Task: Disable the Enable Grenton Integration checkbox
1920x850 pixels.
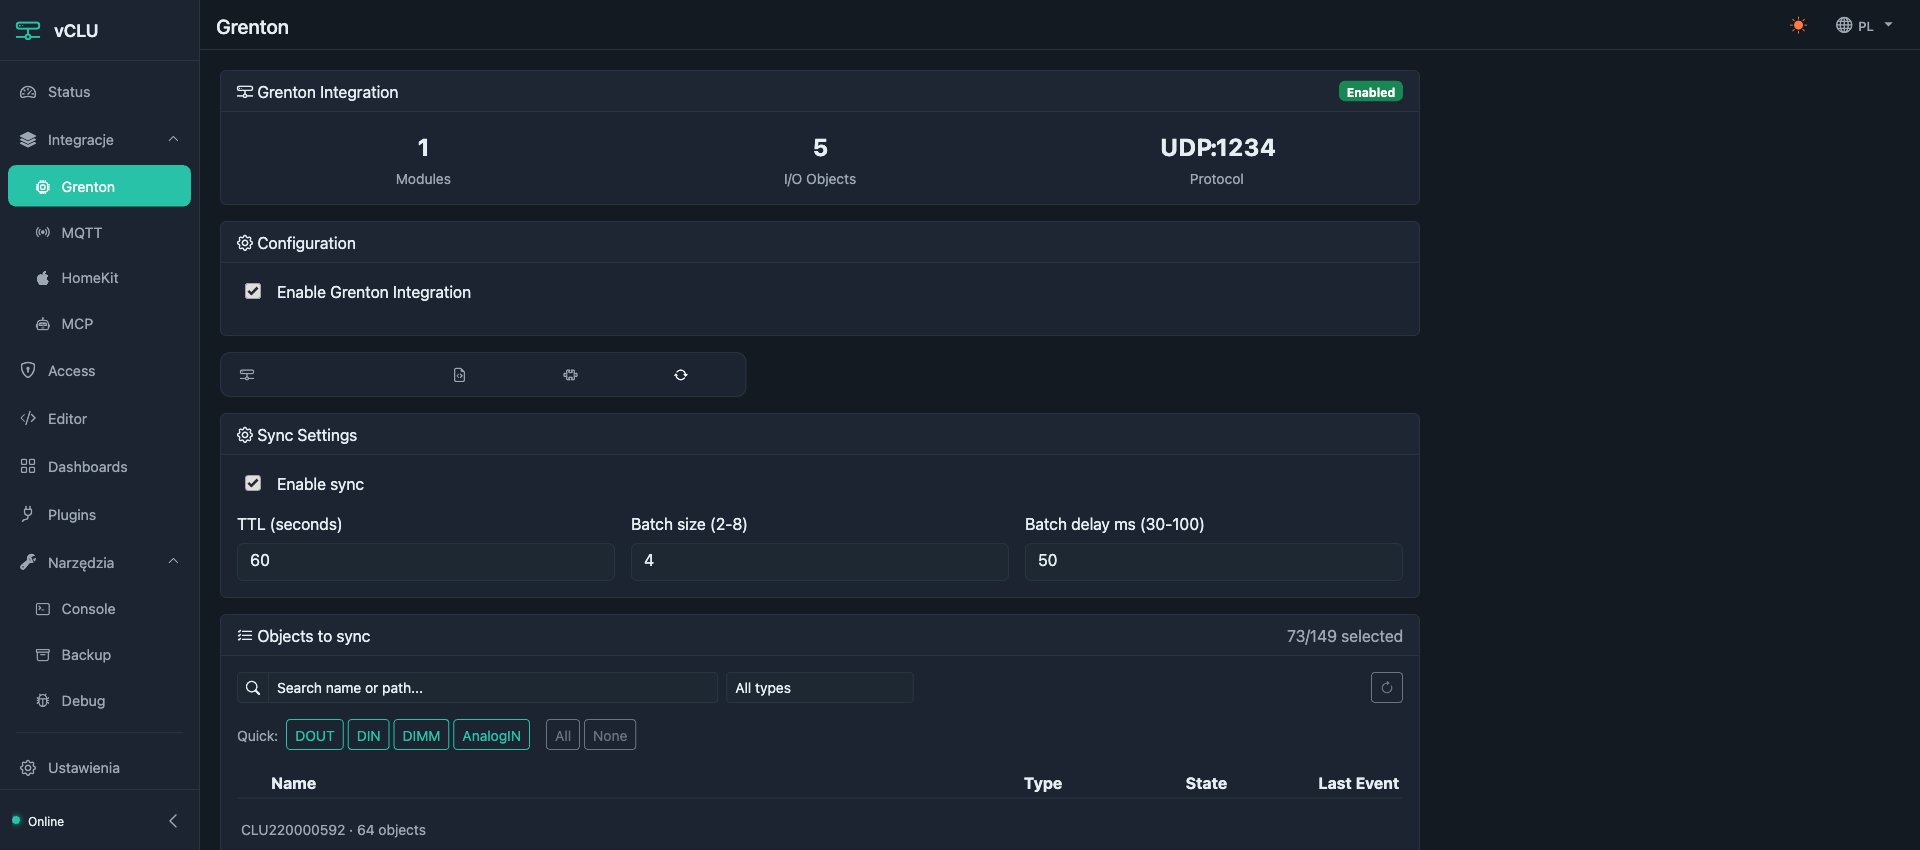Action: point(253,292)
